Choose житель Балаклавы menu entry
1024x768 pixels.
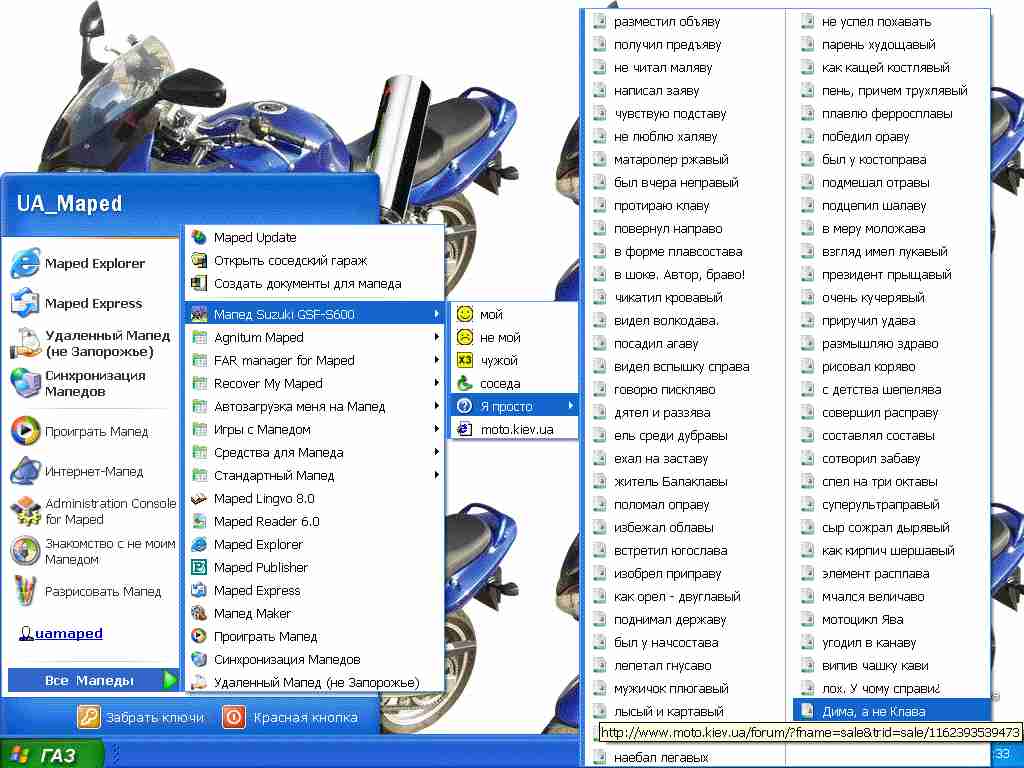tap(685, 482)
